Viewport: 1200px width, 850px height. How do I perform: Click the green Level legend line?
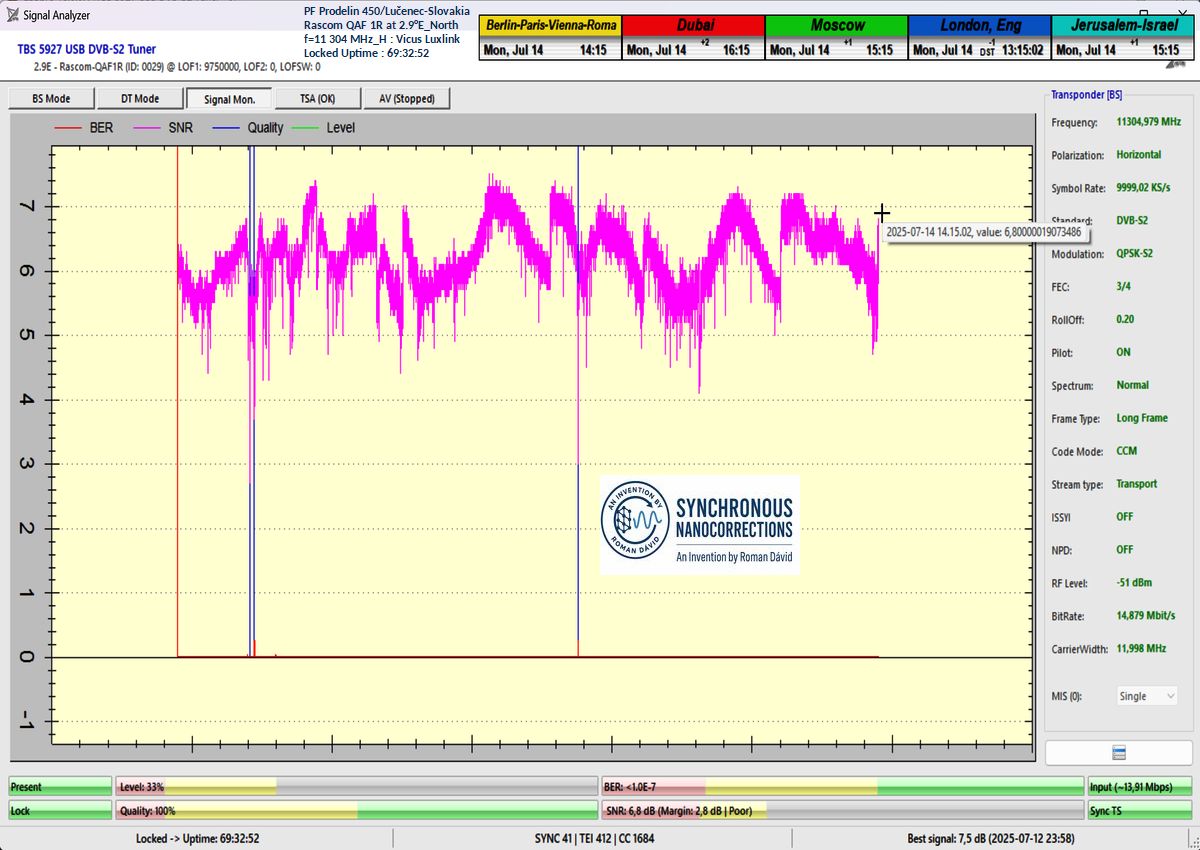click(x=307, y=128)
